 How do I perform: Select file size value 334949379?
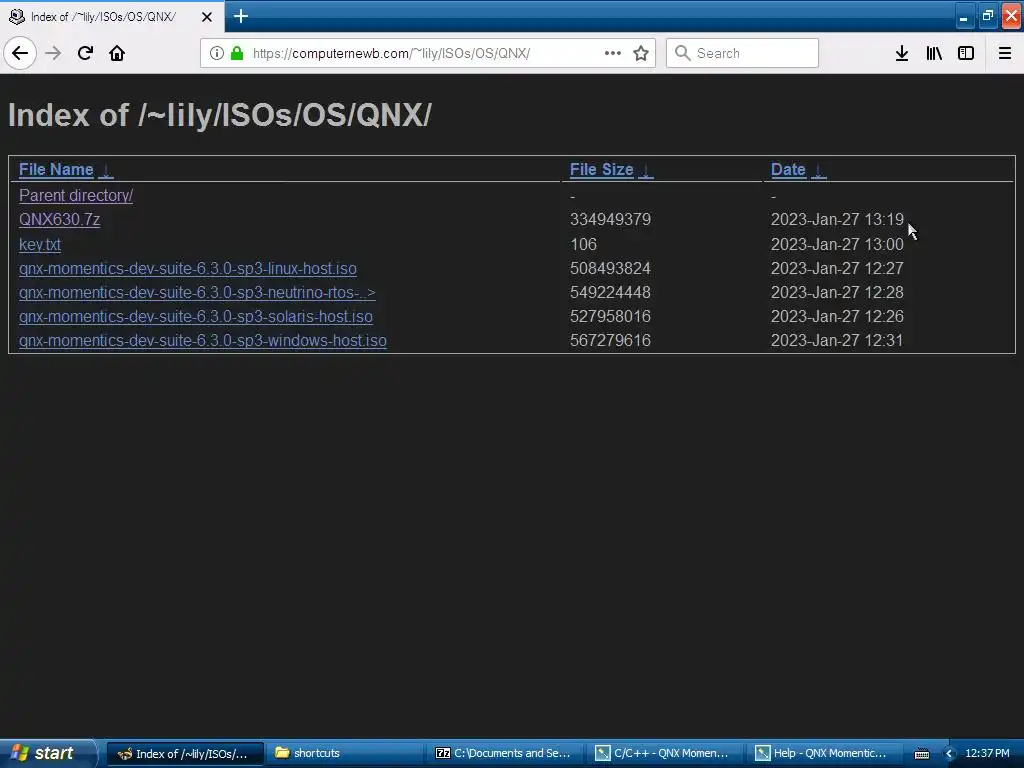(611, 219)
